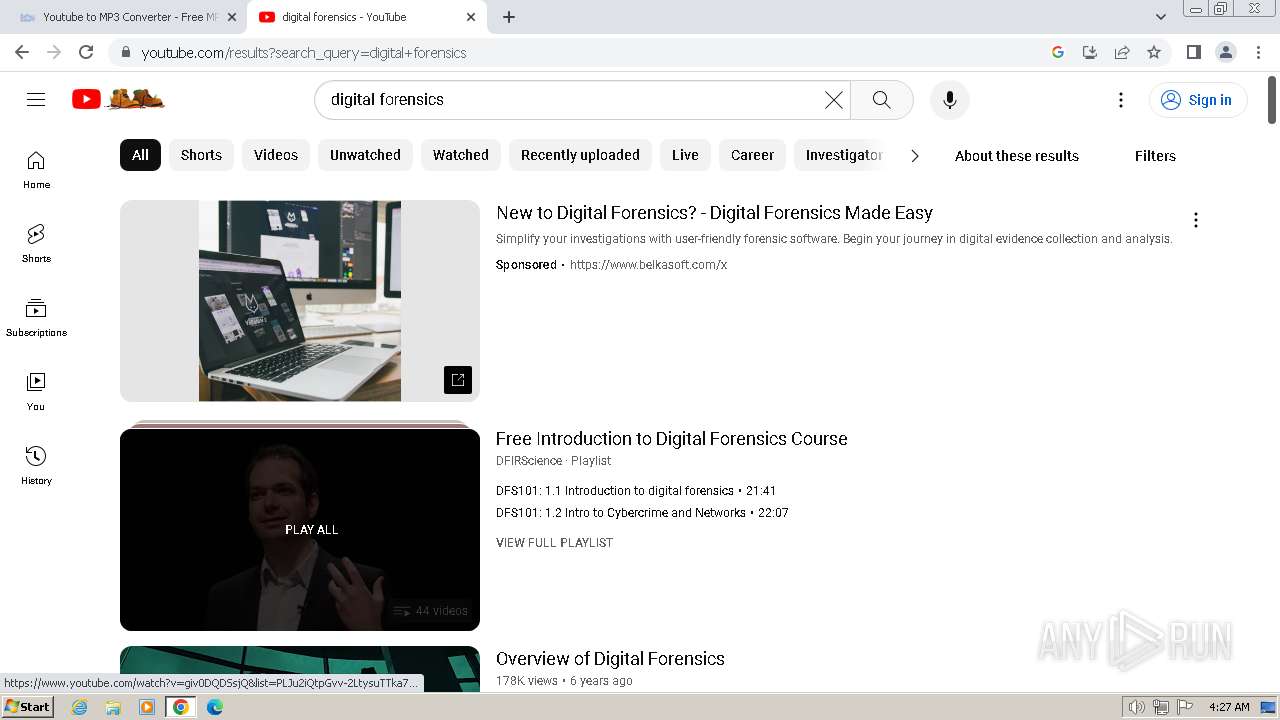The image size is (1280, 720).
Task: Expand more filter chips with right chevron
Action: coord(914,156)
